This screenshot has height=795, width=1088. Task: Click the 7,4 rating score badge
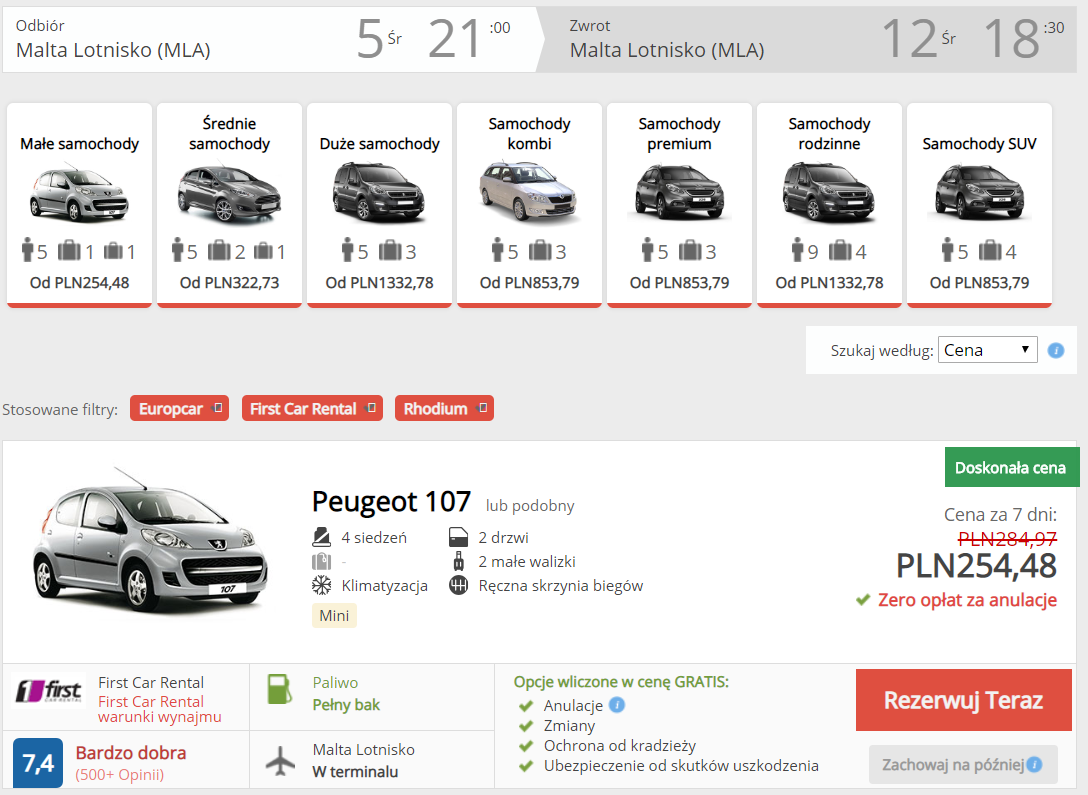[x=38, y=763]
